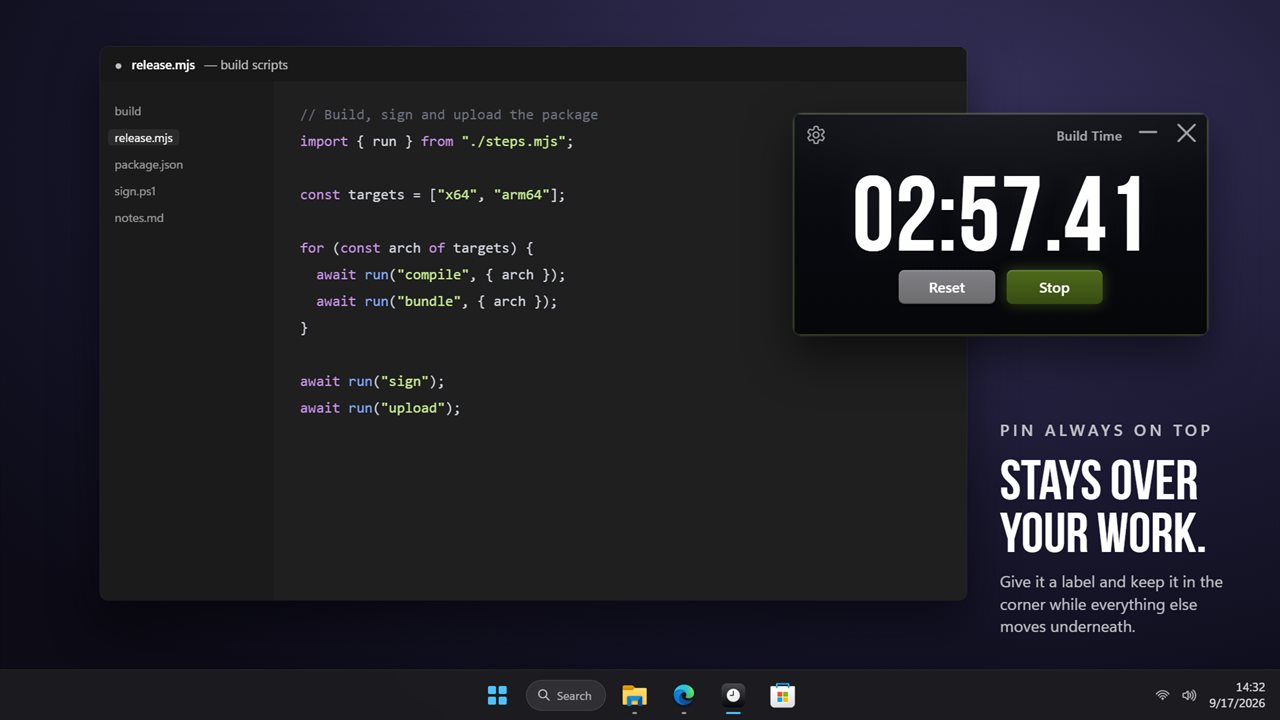Click the unsaved dot before release.mjs title
Image resolution: width=1280 pixels, height=720 pixels.
point(118,66)
